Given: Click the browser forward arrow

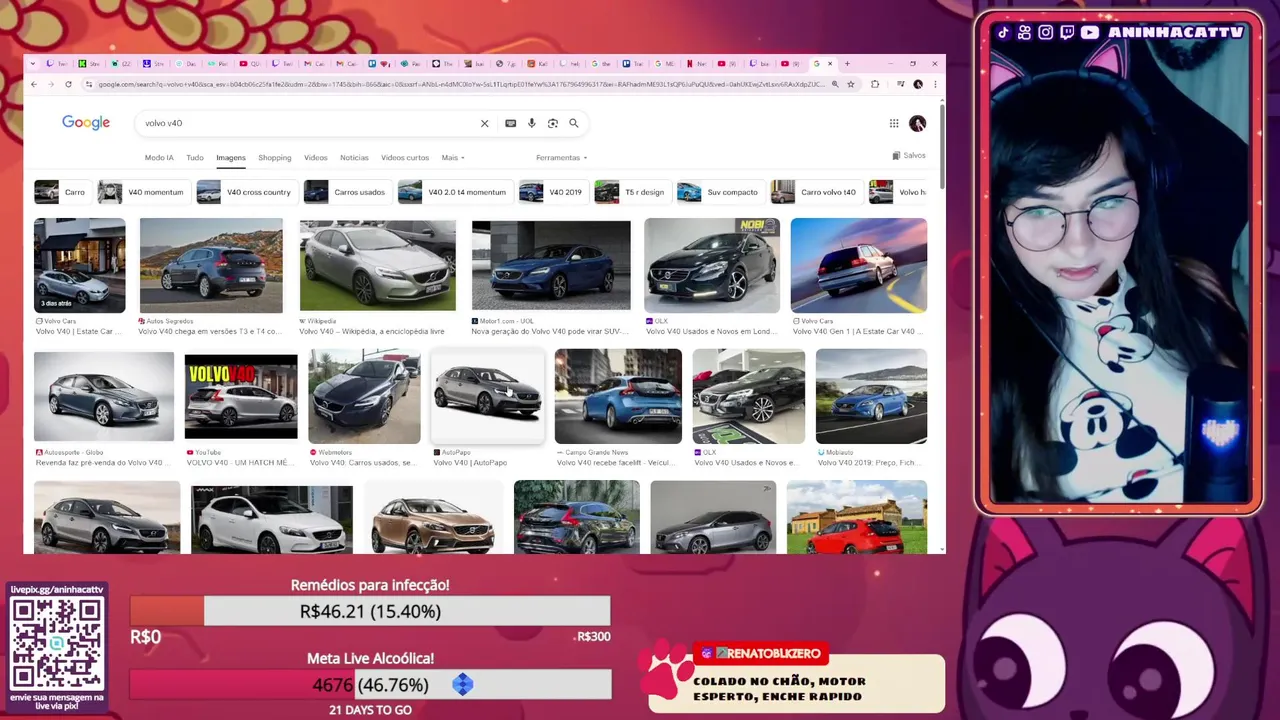Looking at the screenshot, I should [51, 84].
